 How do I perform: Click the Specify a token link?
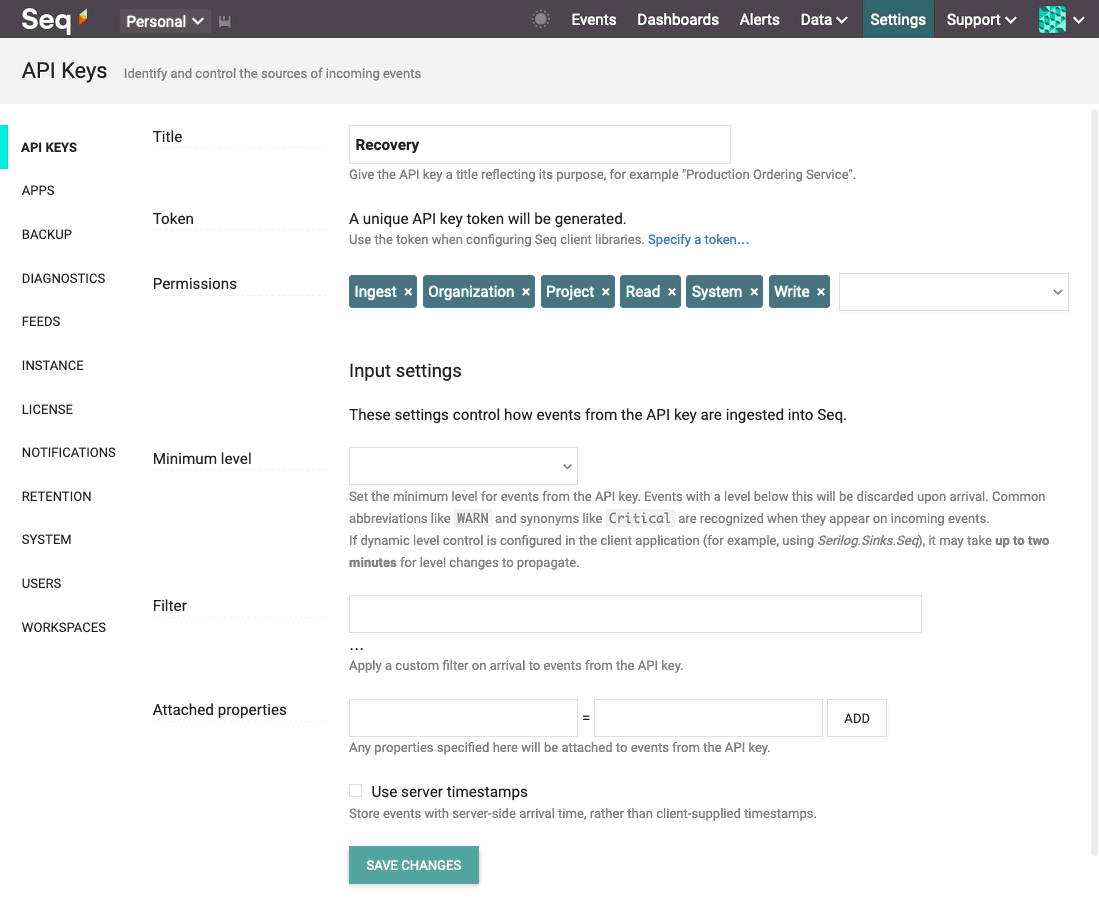pos(698,240)
